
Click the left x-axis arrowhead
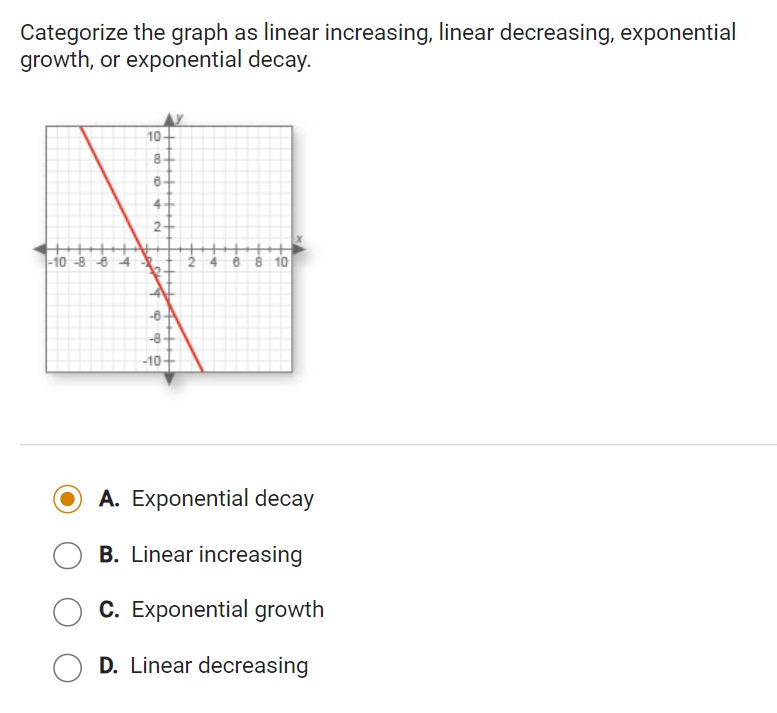[x=39, y=249]
